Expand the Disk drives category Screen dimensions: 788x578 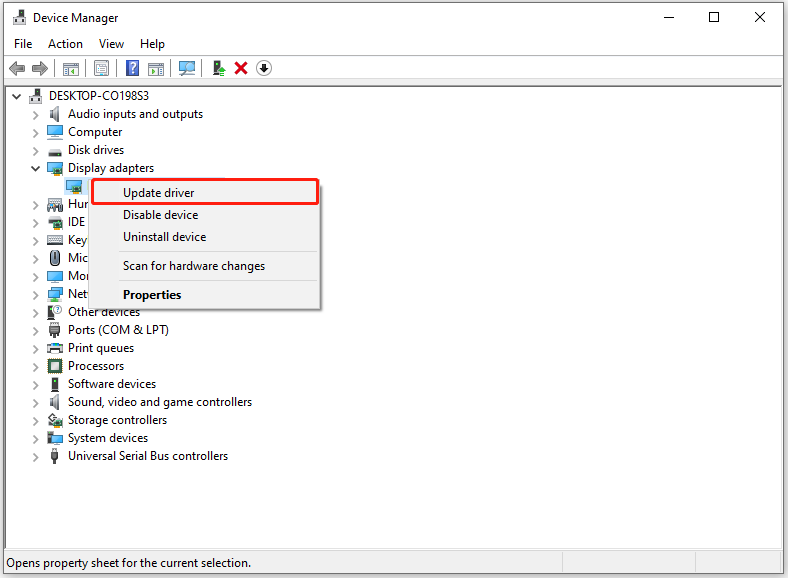pos(35,151)
